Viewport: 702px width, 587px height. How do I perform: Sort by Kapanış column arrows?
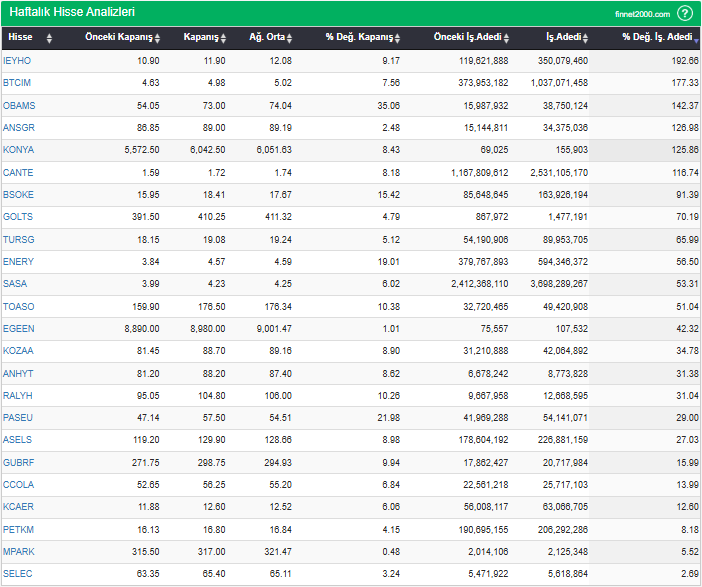(223, 39)
